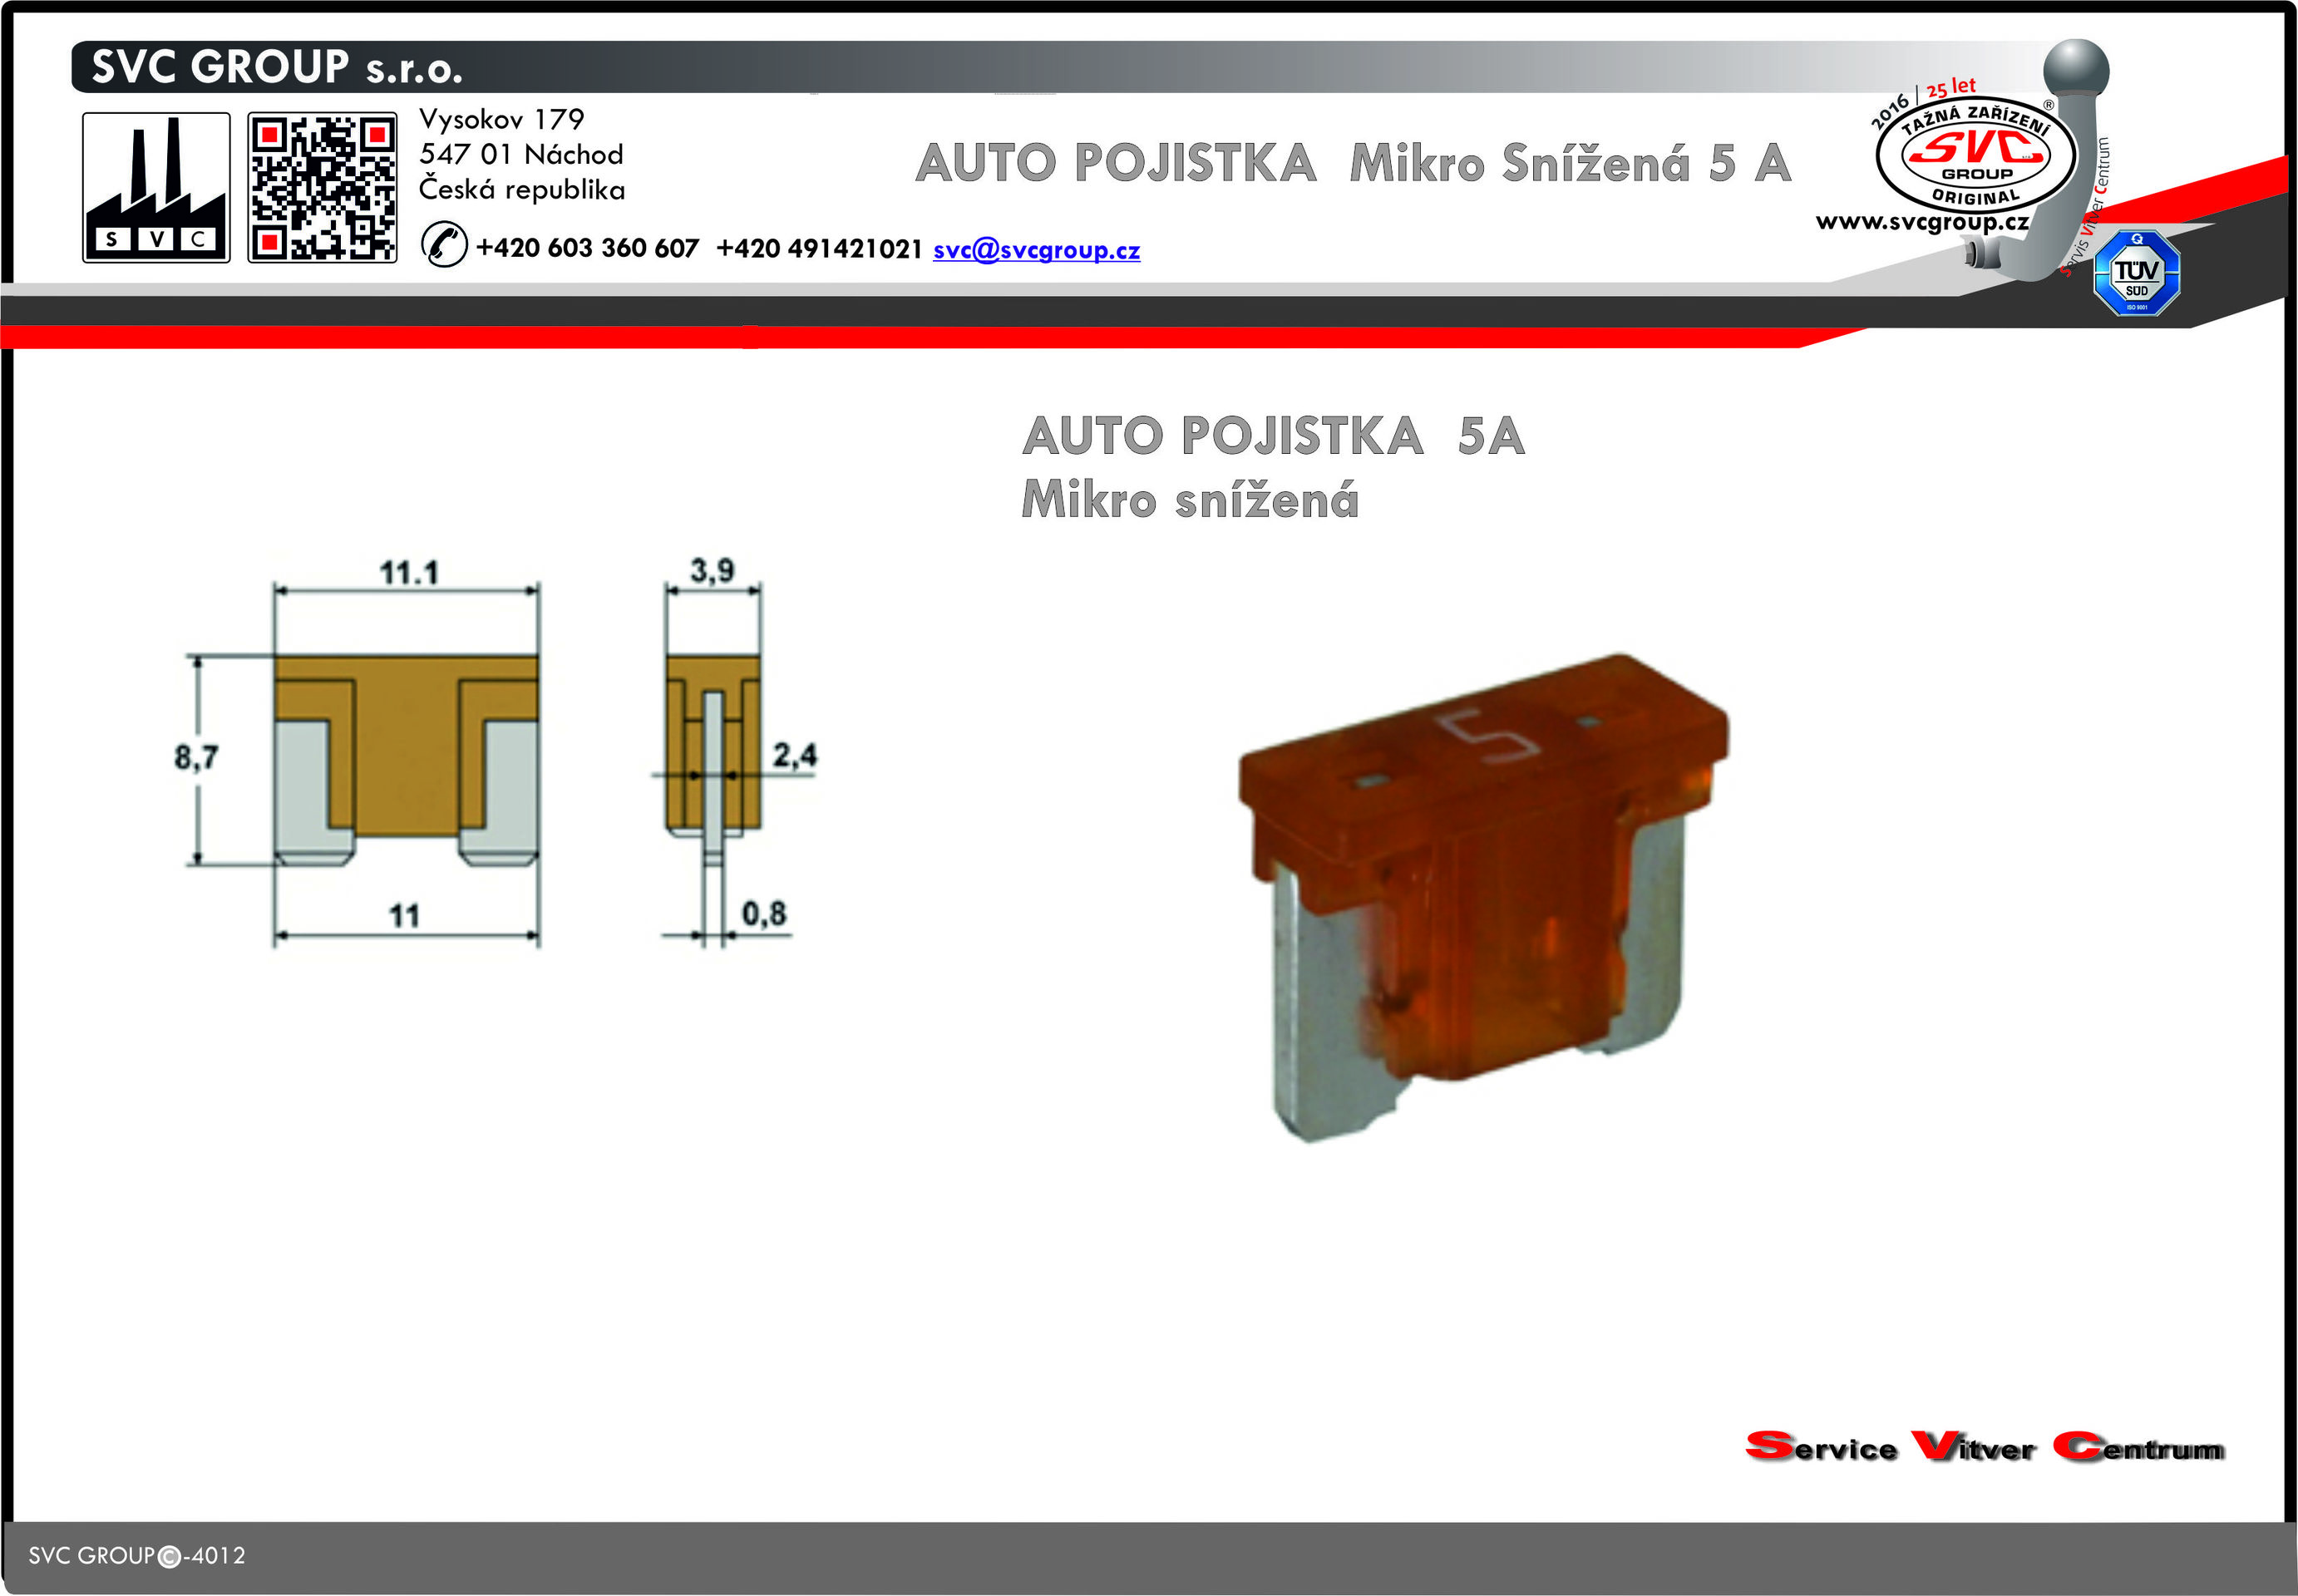Click the copyright symbol in footer
This screenshot has height=1596, width=2298.
click(x=169, y=1557)
